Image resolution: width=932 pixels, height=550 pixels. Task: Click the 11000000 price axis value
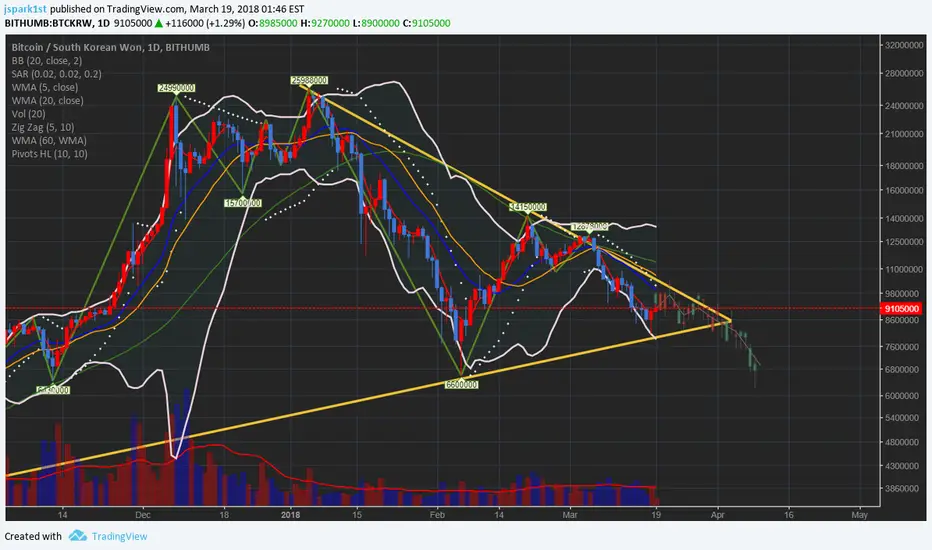click(x=903, y=269)
